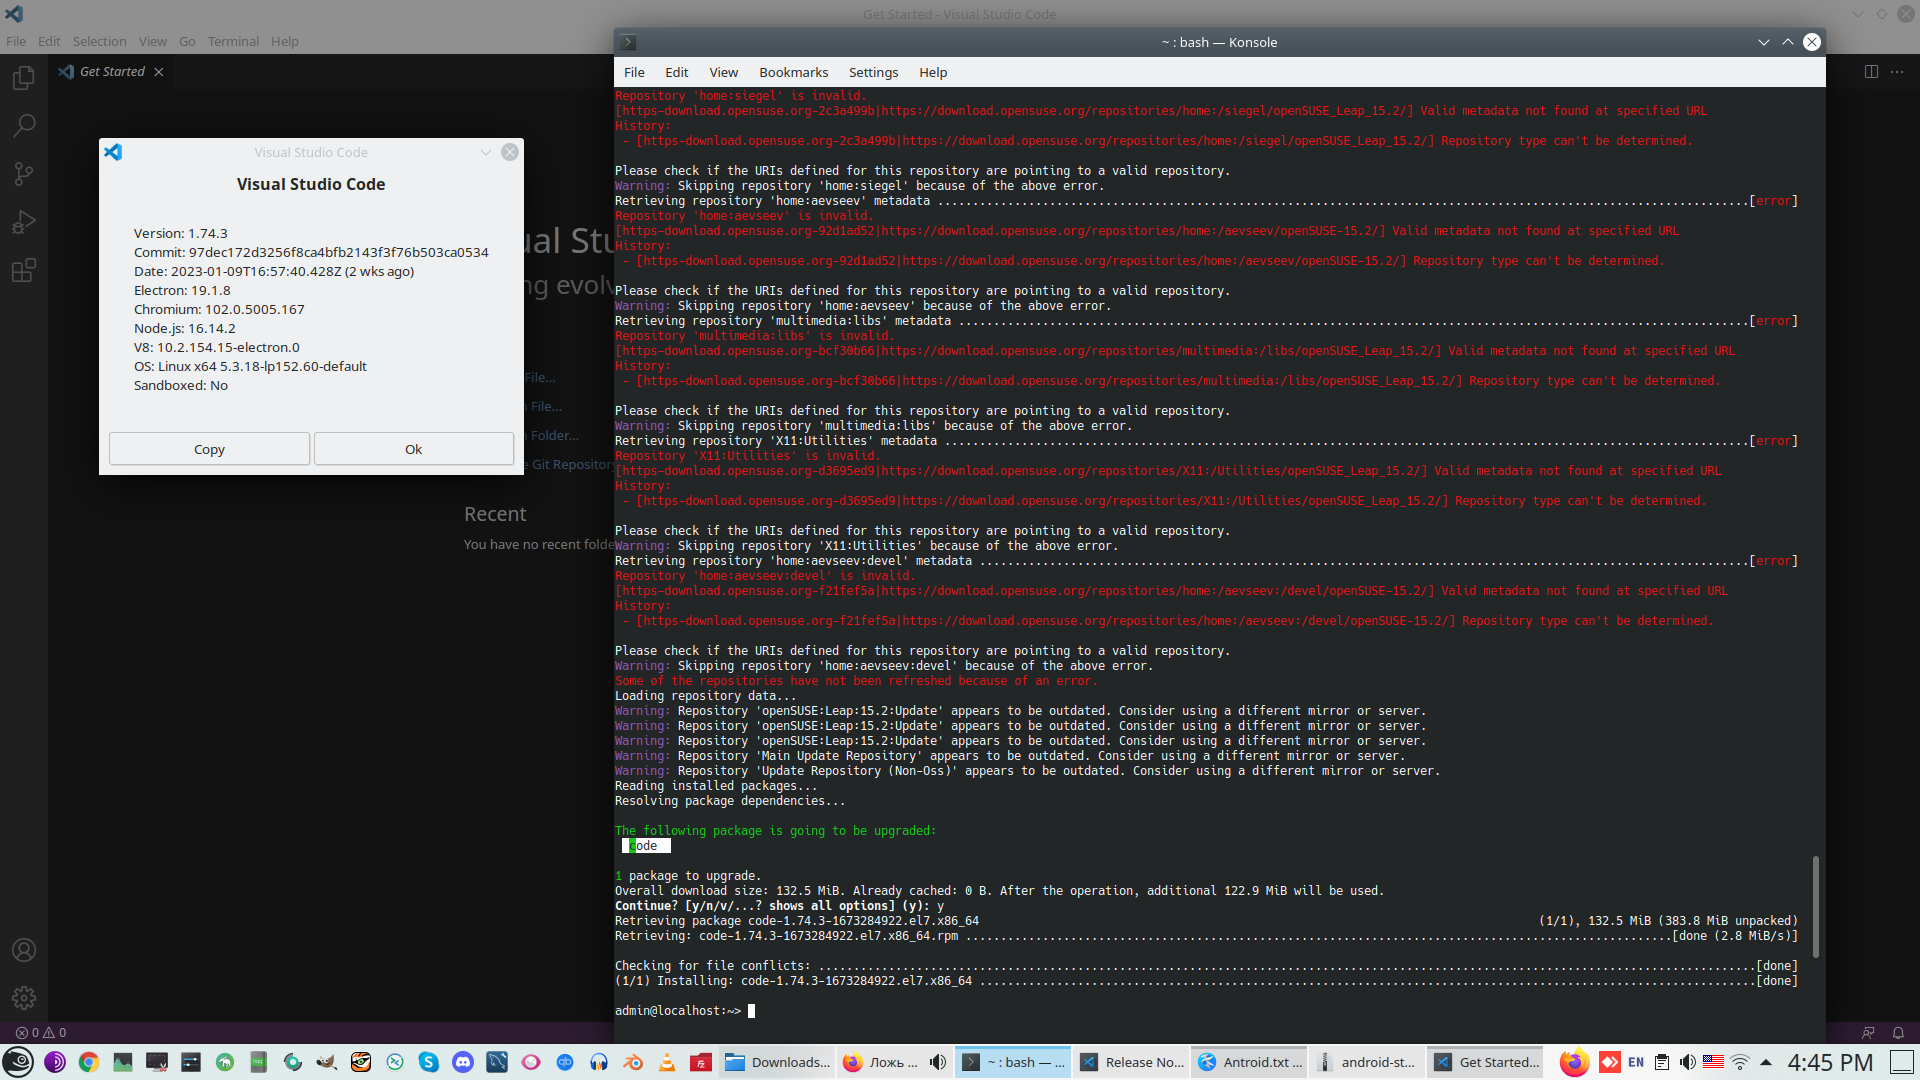The width and height of the screenshot is (1920, 1080).
Task: Expand the hidden system tray icons arrow
Action: [1766, 1062]
